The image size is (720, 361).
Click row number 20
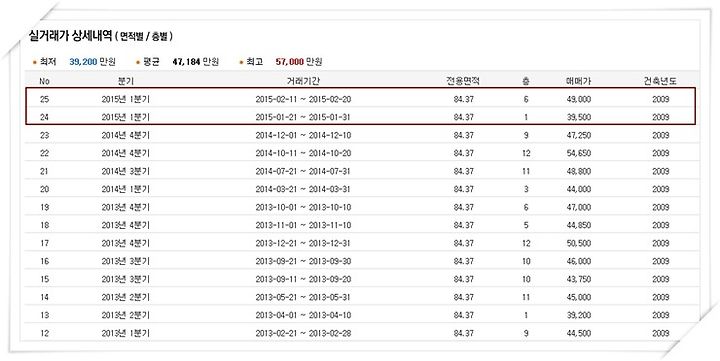pos(45,189)
